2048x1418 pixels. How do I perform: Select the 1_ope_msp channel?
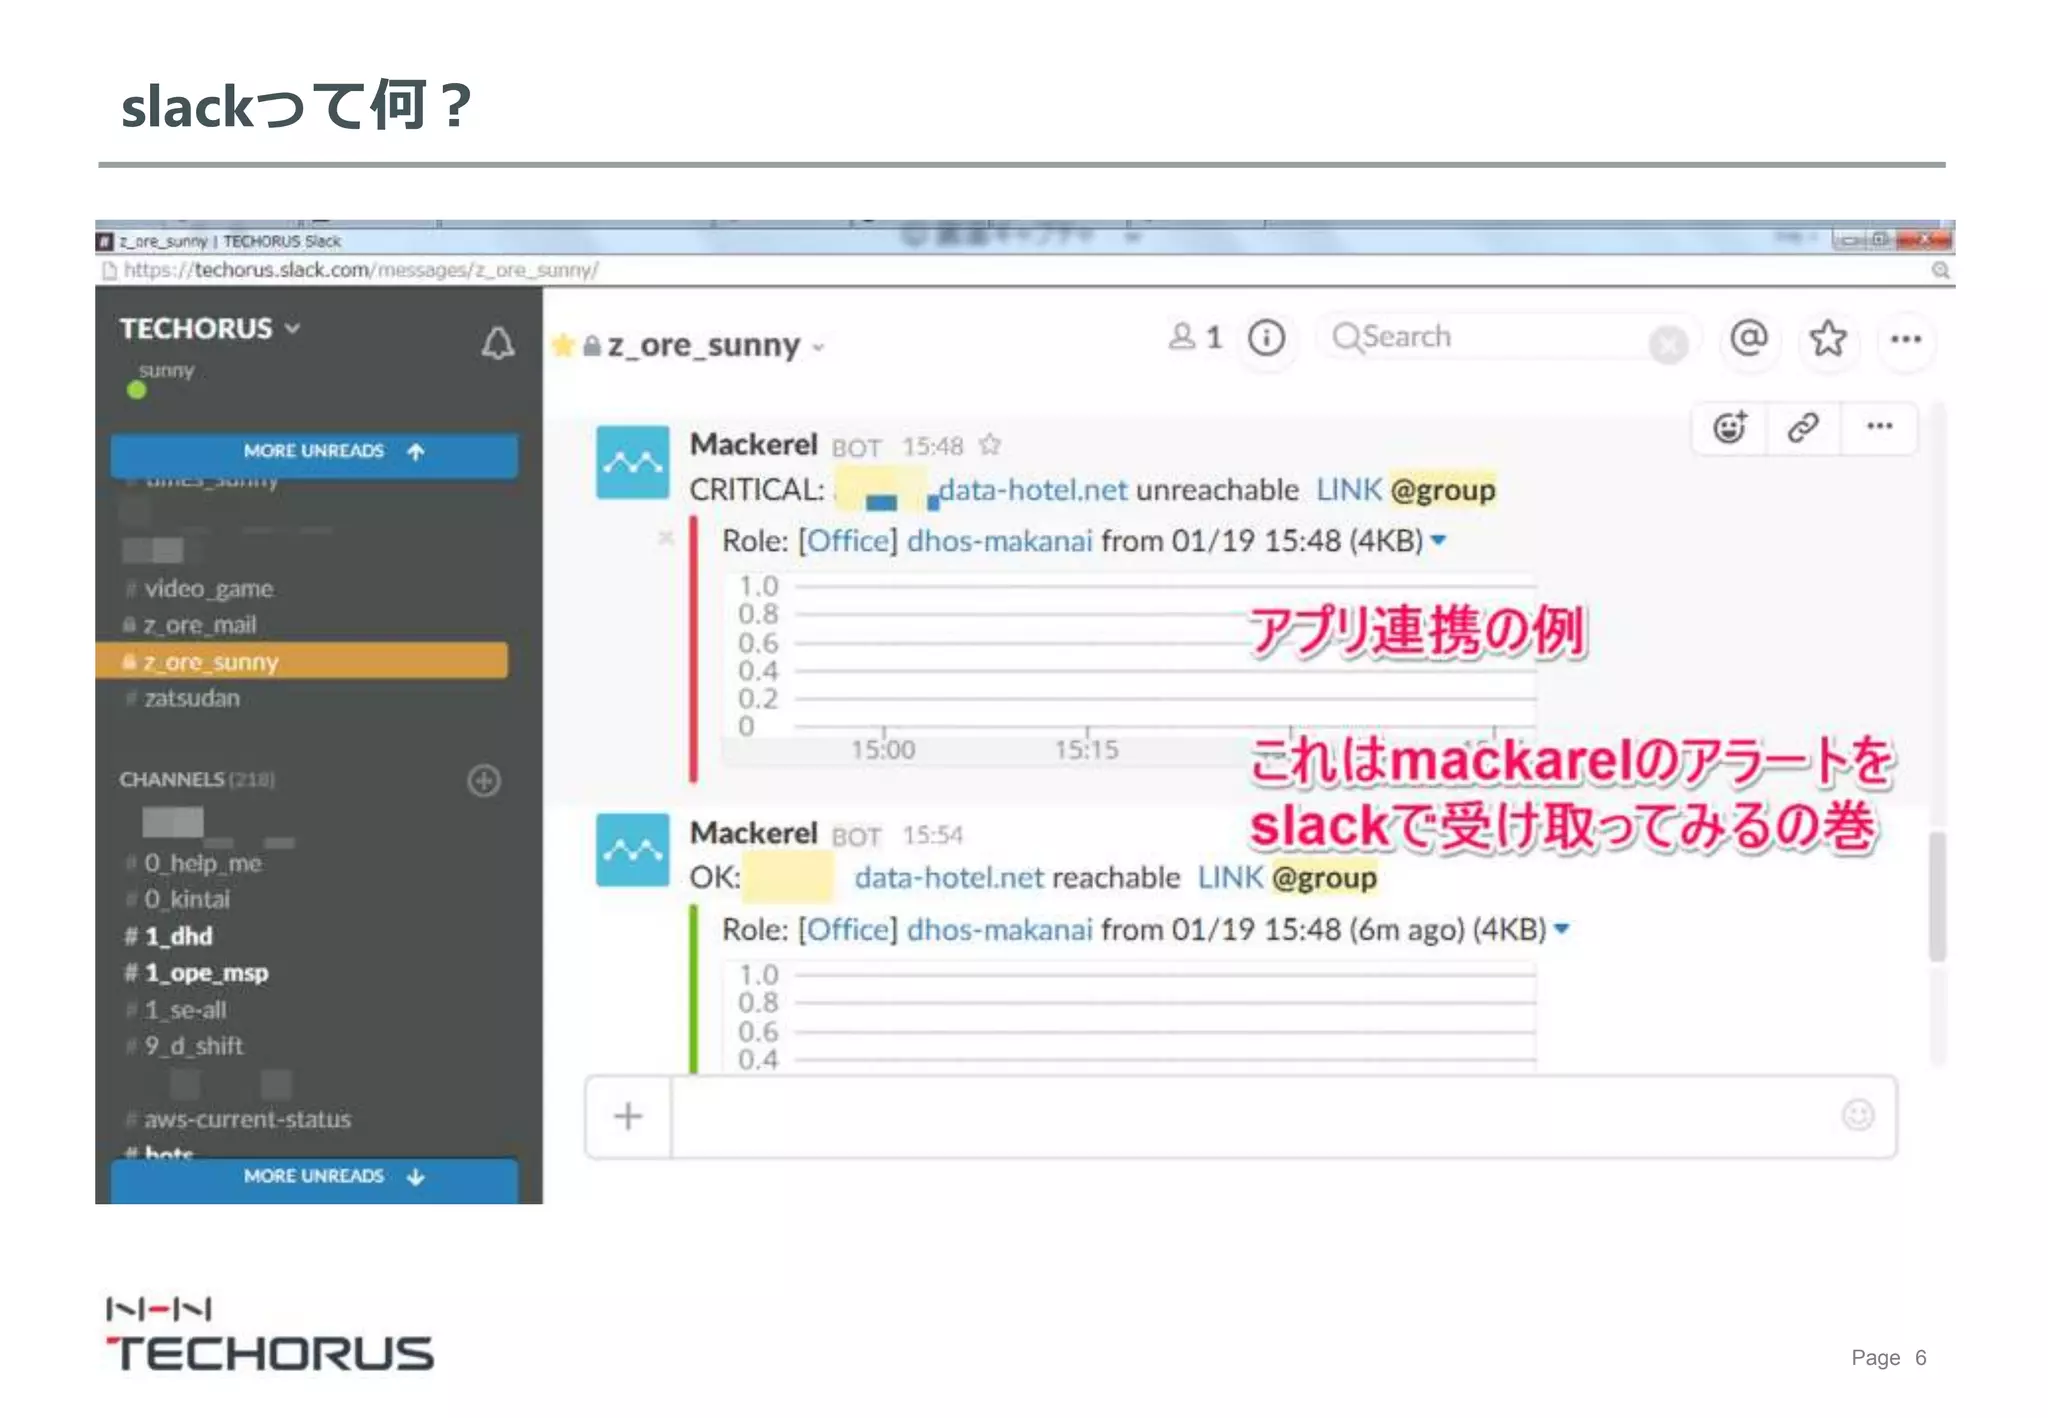(x=206, y=973)
